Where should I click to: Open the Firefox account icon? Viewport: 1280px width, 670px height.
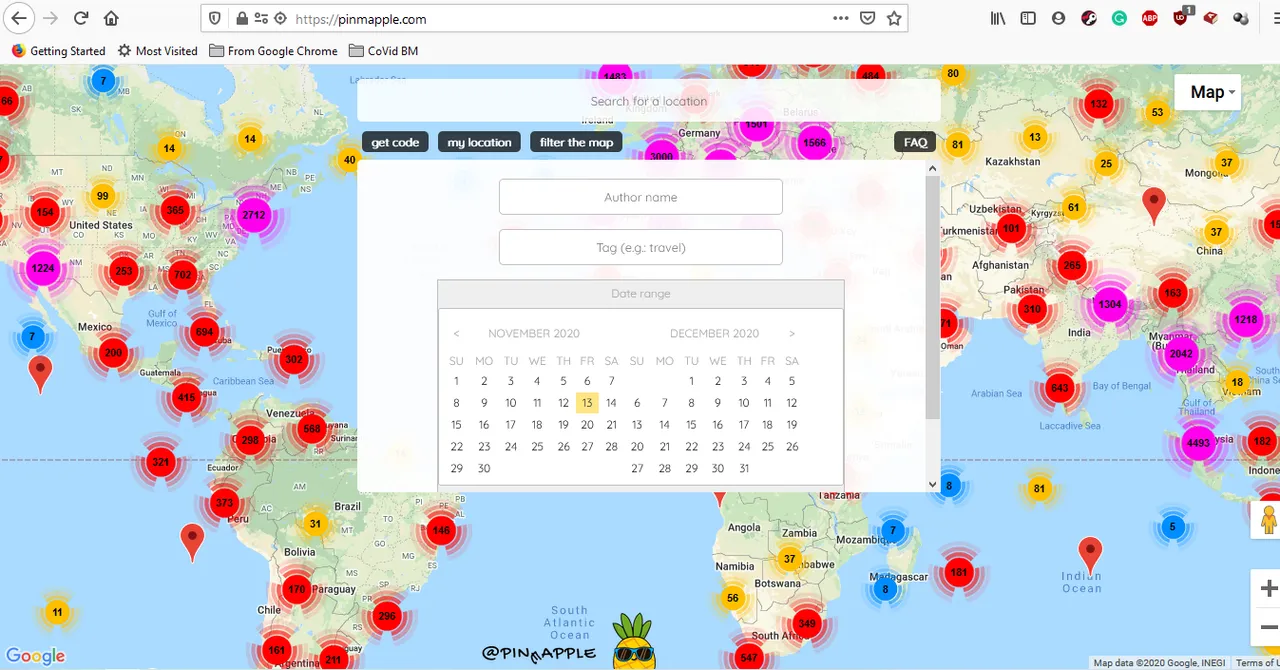click(1058, 18)
